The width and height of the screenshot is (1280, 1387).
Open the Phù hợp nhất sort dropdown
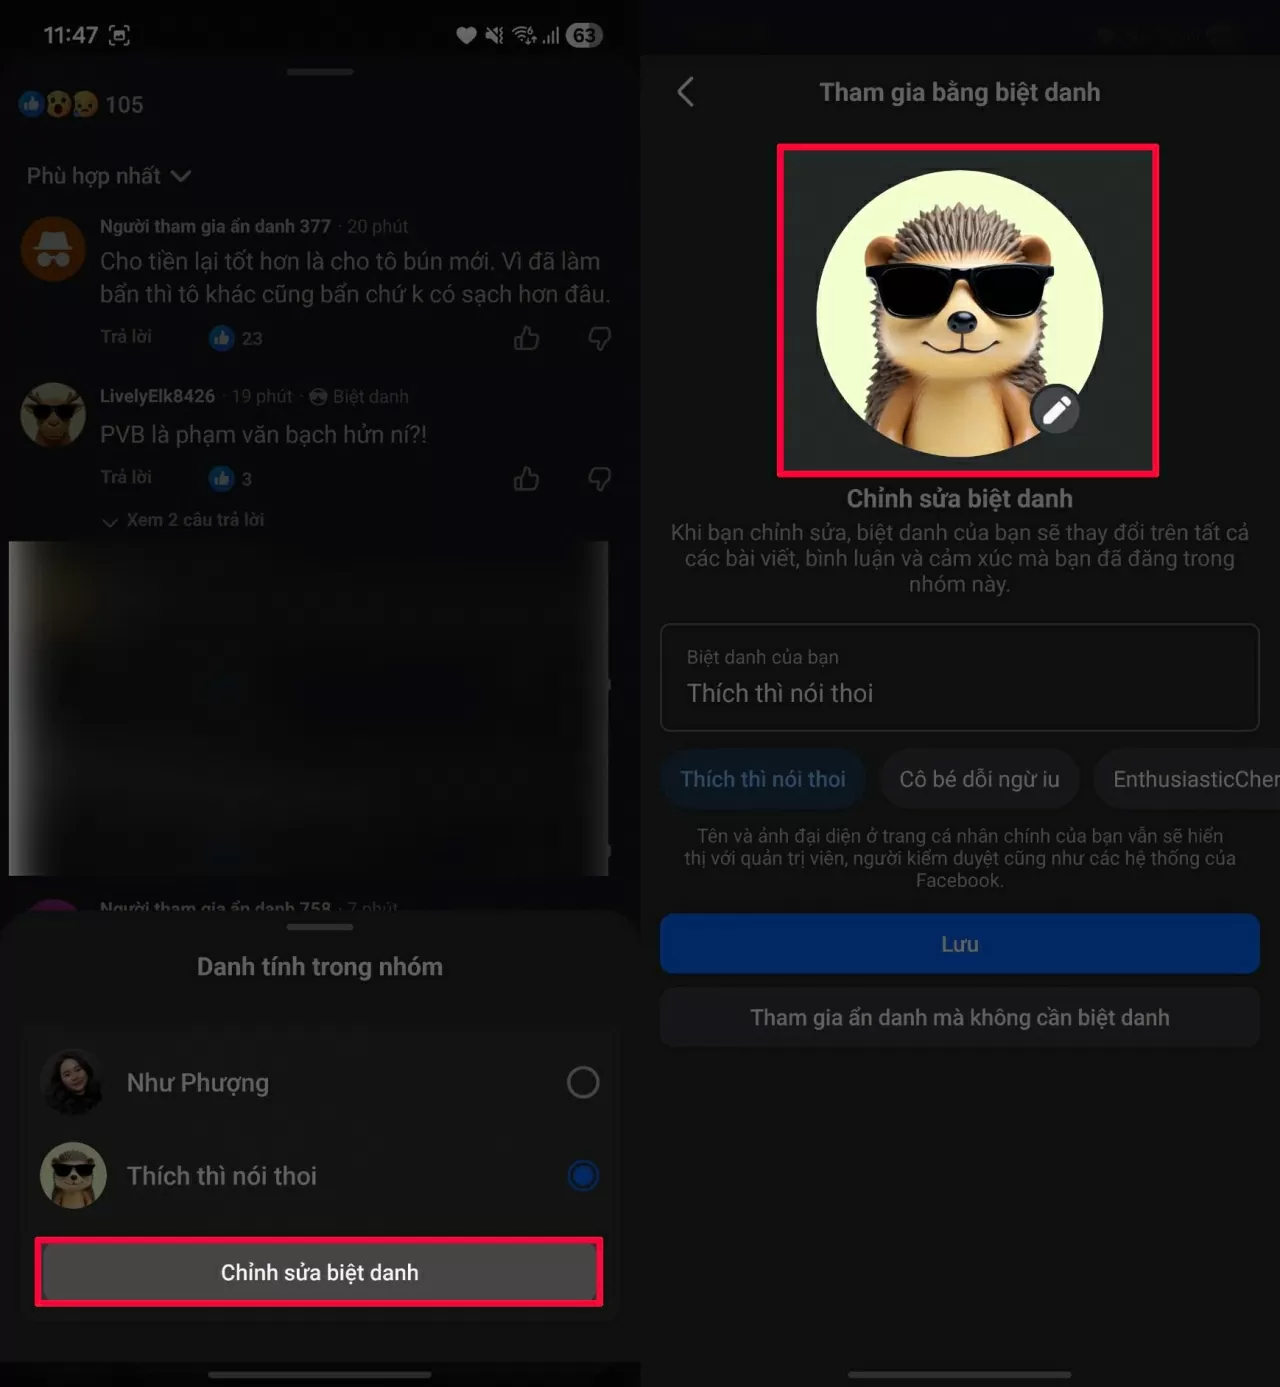coord(108,176)
